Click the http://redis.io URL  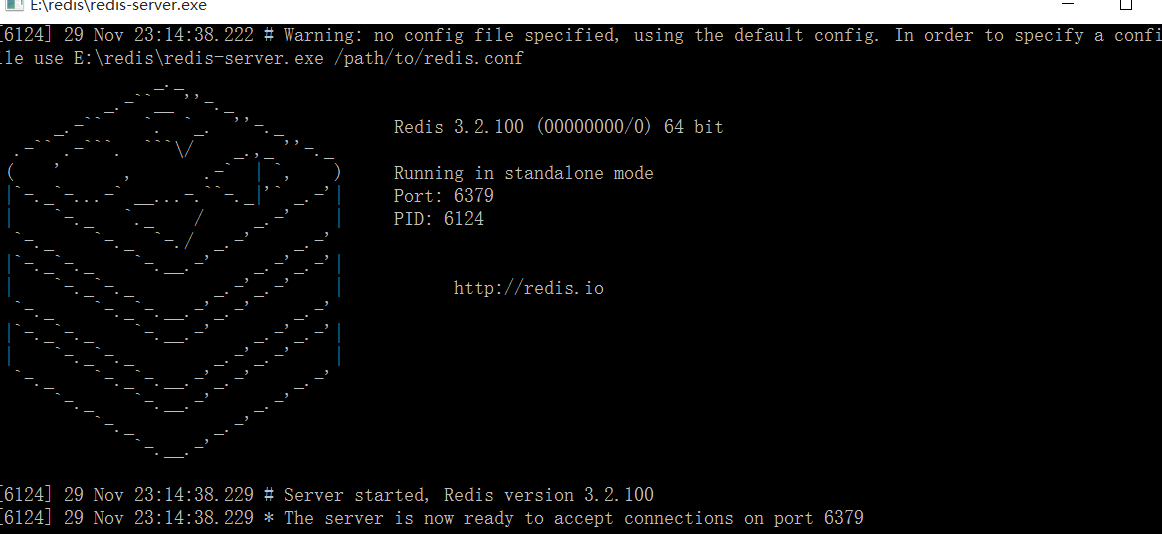click(528, 289)
